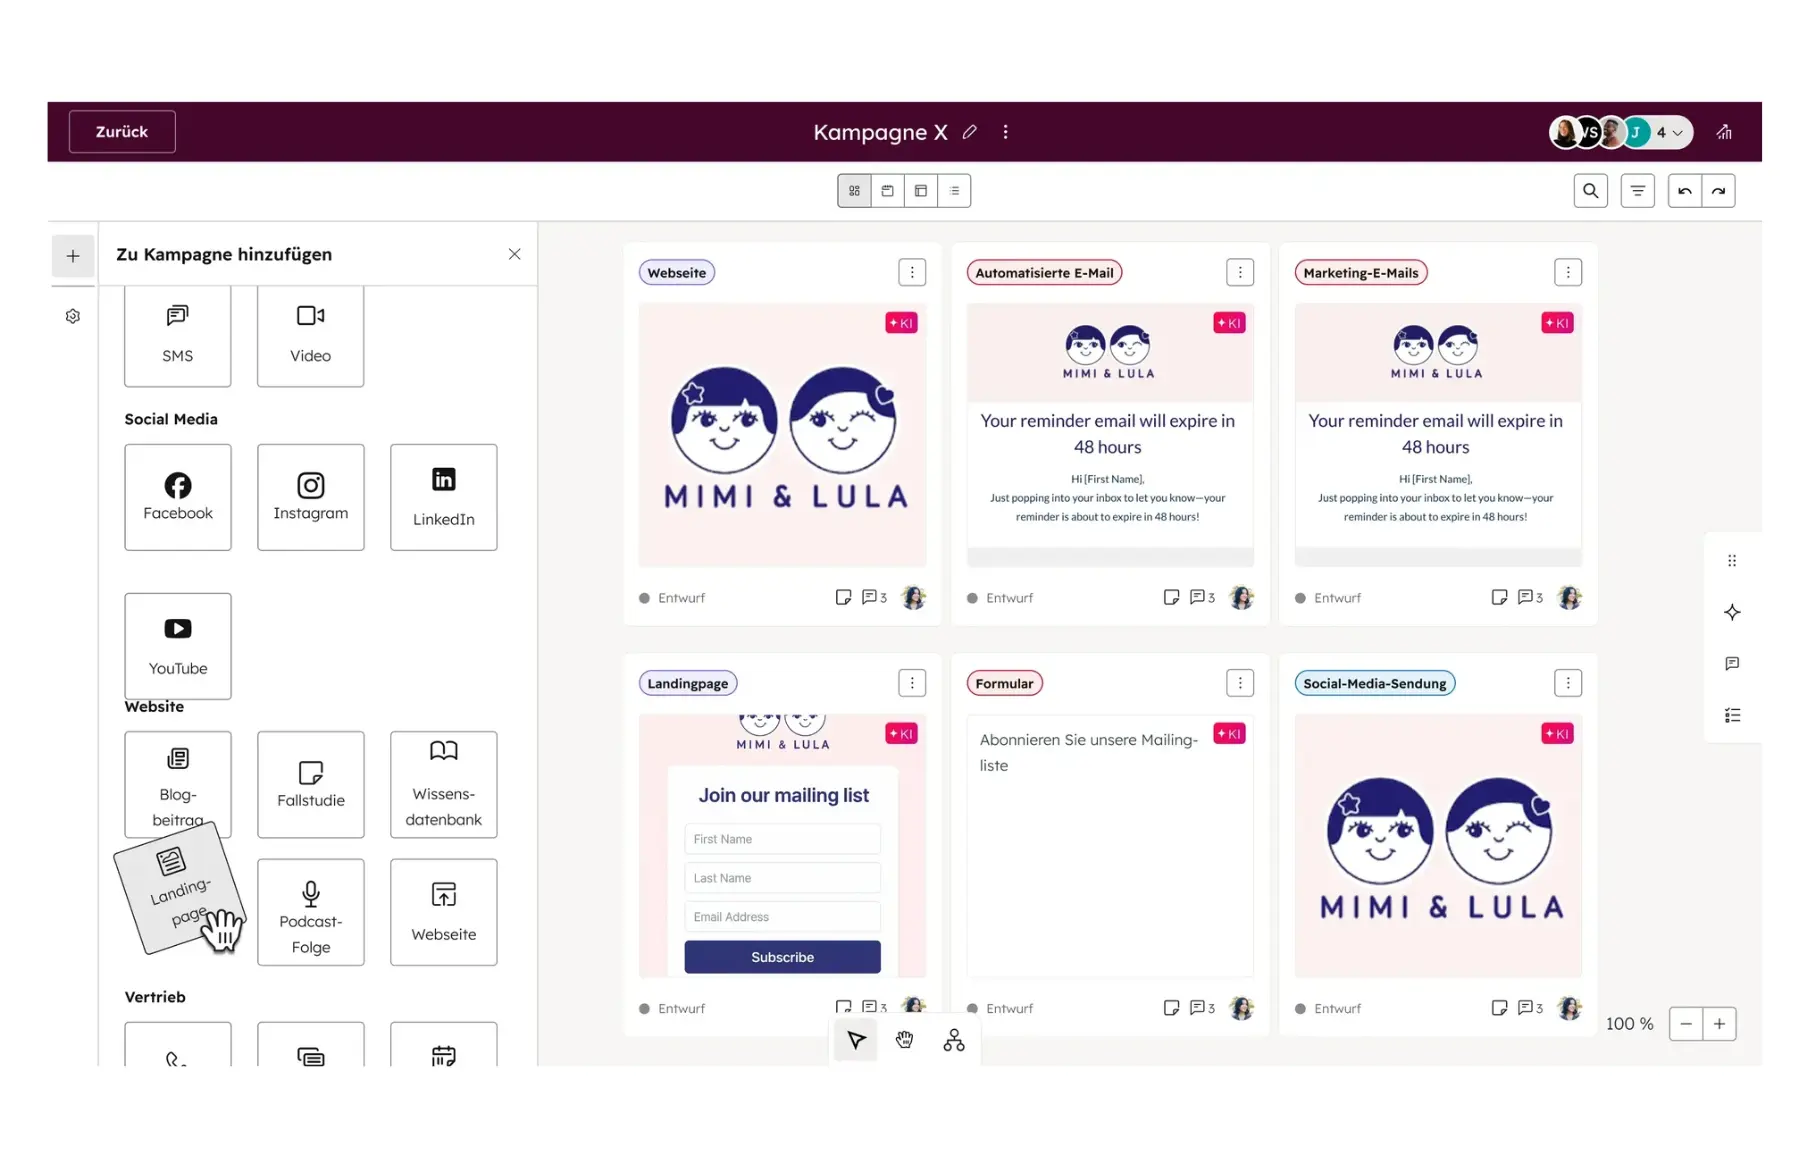
Task: Open the Formular card options menu
Action: point(1240,683)
